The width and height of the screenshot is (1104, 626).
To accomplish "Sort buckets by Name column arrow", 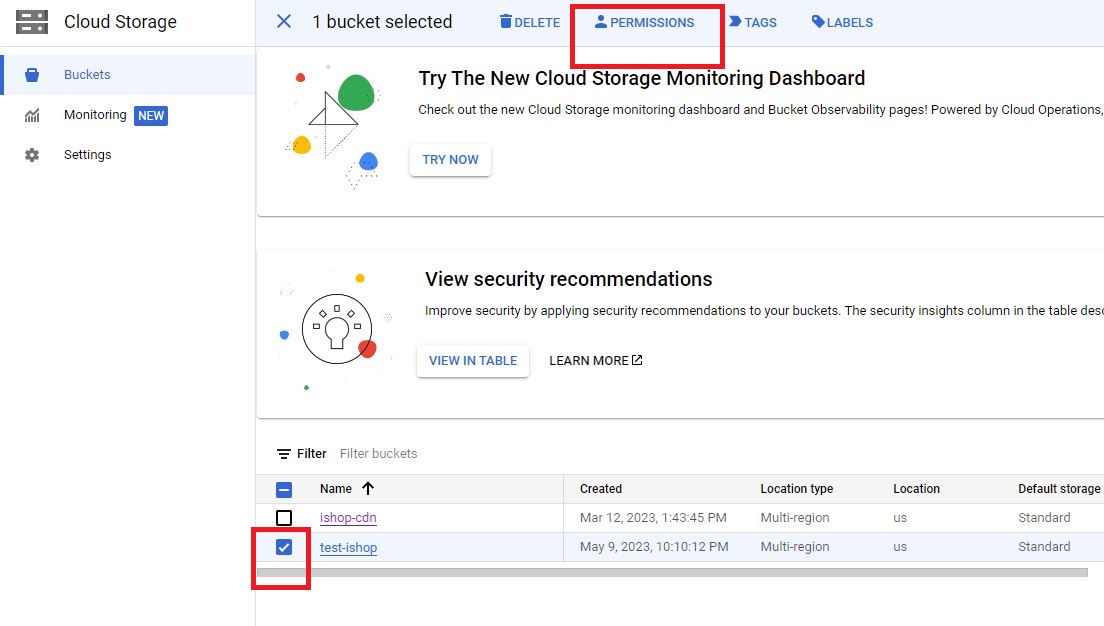I will [x=368, y=489].
